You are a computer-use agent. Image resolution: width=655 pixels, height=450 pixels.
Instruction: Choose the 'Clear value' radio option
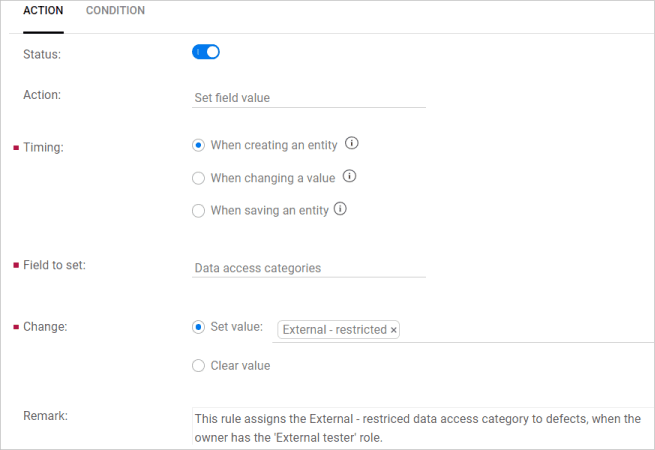pyautogui.click(x=199, y=366)
